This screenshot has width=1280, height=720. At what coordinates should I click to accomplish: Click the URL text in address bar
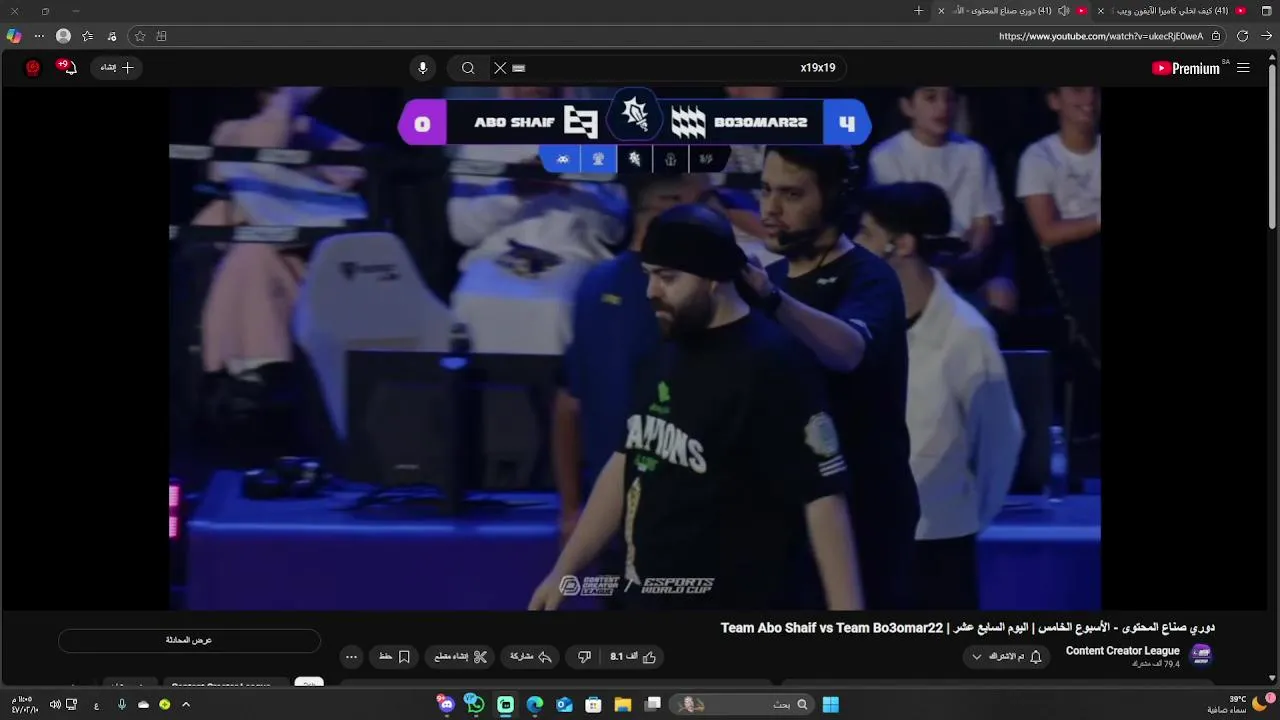[1101, 36]
